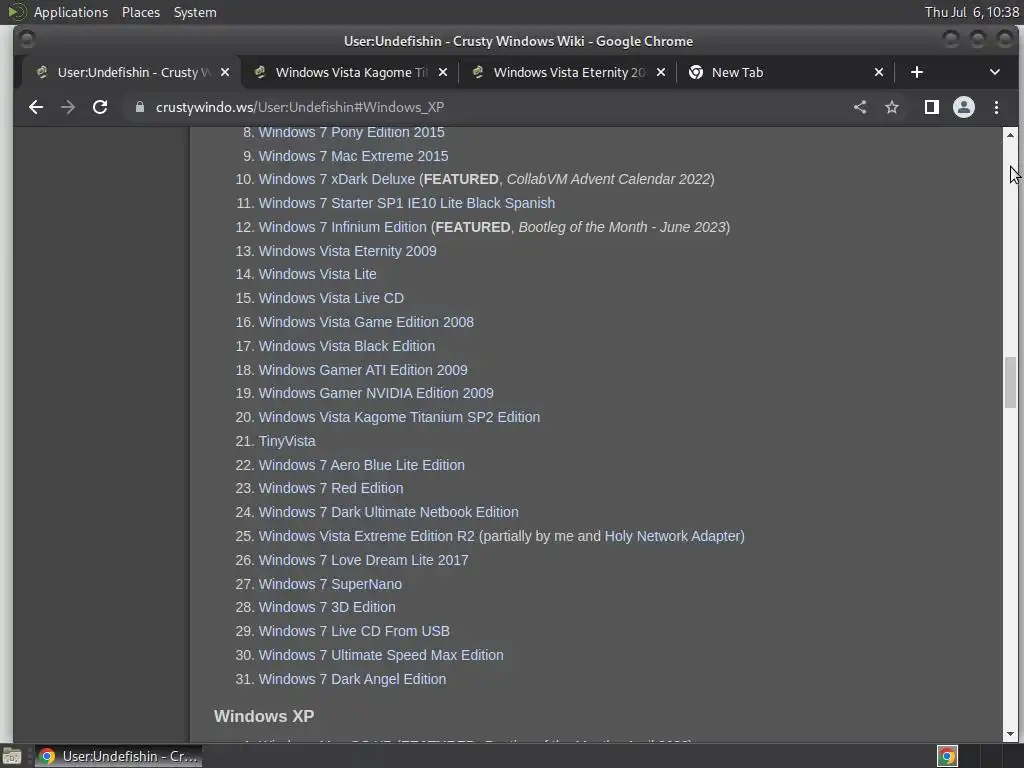Image resolution: width=1024 pixels, height=768 pixels.
Task: Open Windows Gamer NVIDIA Edition 2009 link
Action: pyautogui.click(x=376, y=393)
